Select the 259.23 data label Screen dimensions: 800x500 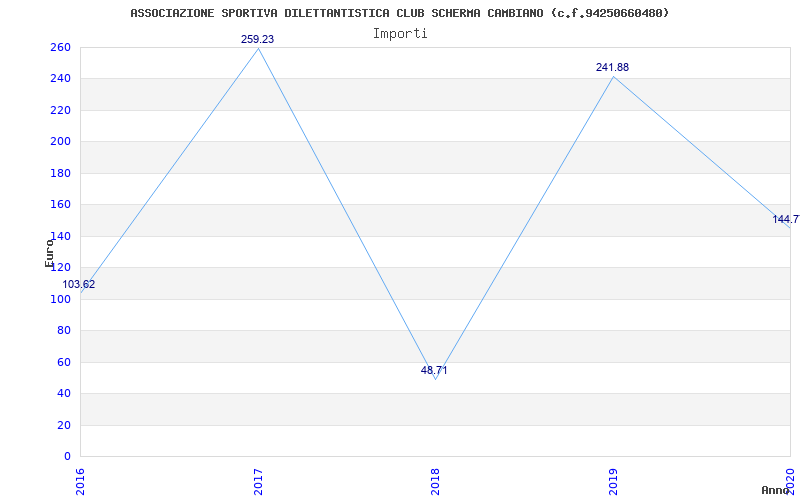pos(258,39)
